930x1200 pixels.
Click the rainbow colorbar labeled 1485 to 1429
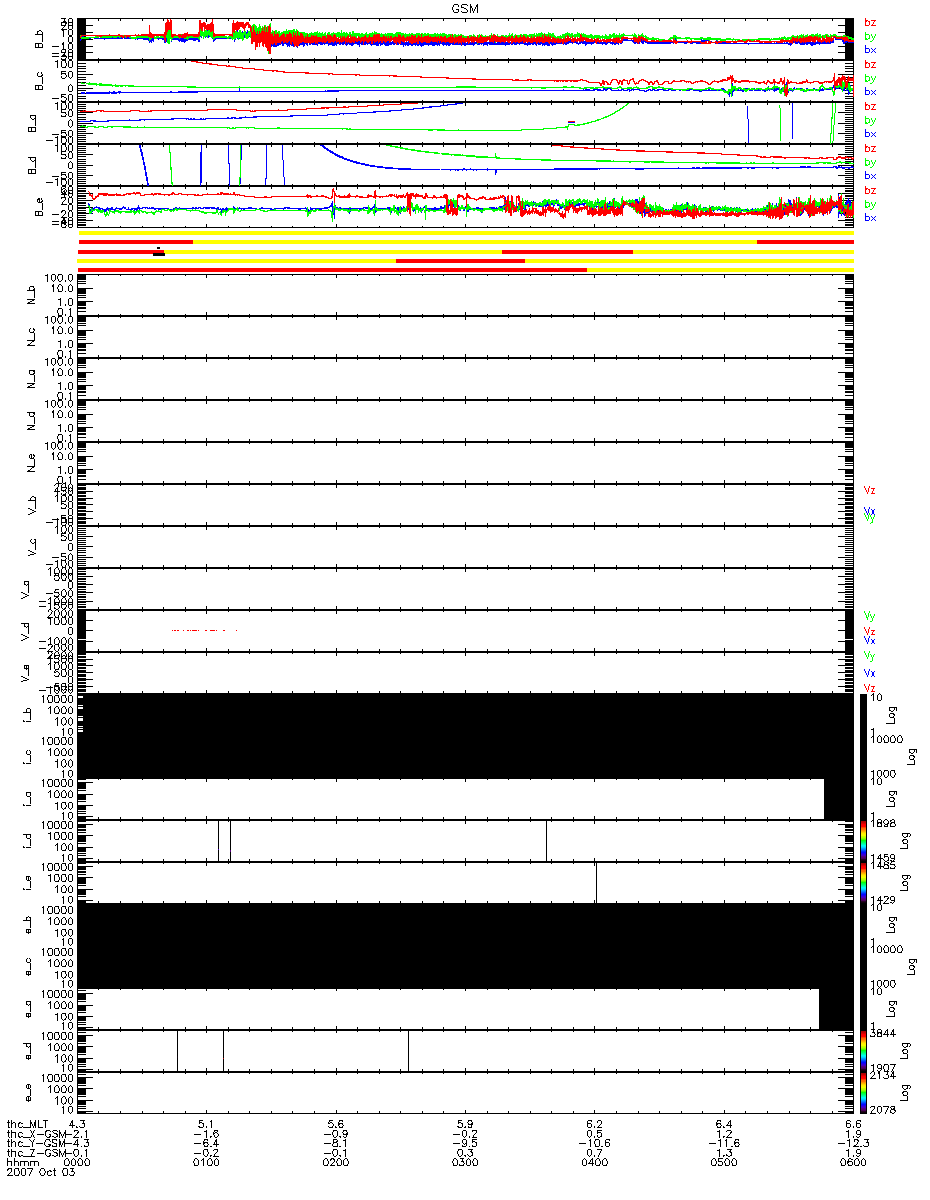[862, 882]
